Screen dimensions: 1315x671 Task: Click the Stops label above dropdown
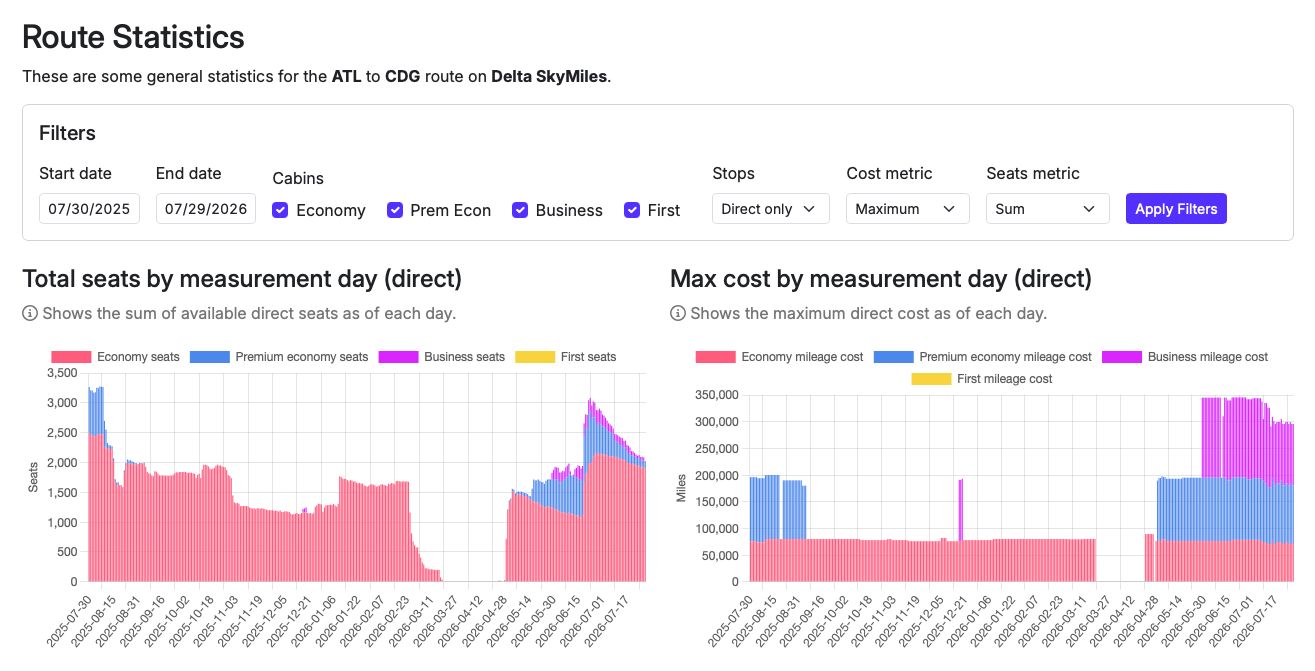[733, 173]
